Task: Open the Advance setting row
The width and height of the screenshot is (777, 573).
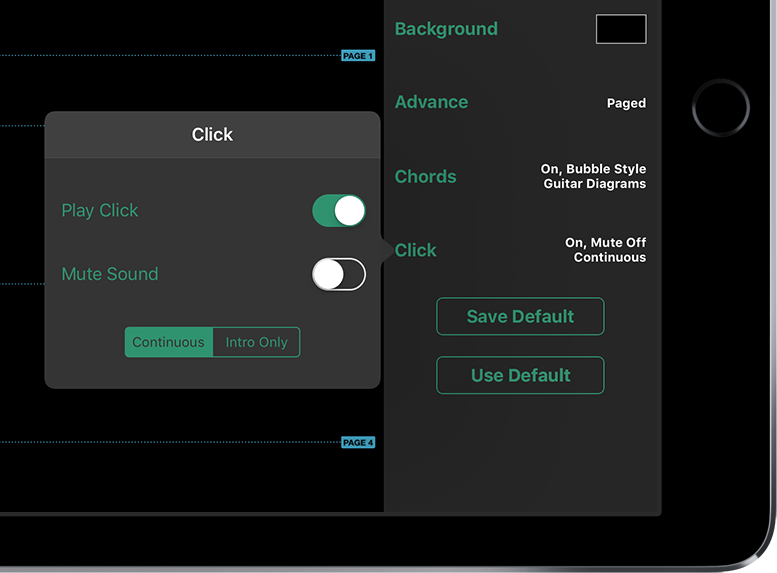Action: [521, 103]
